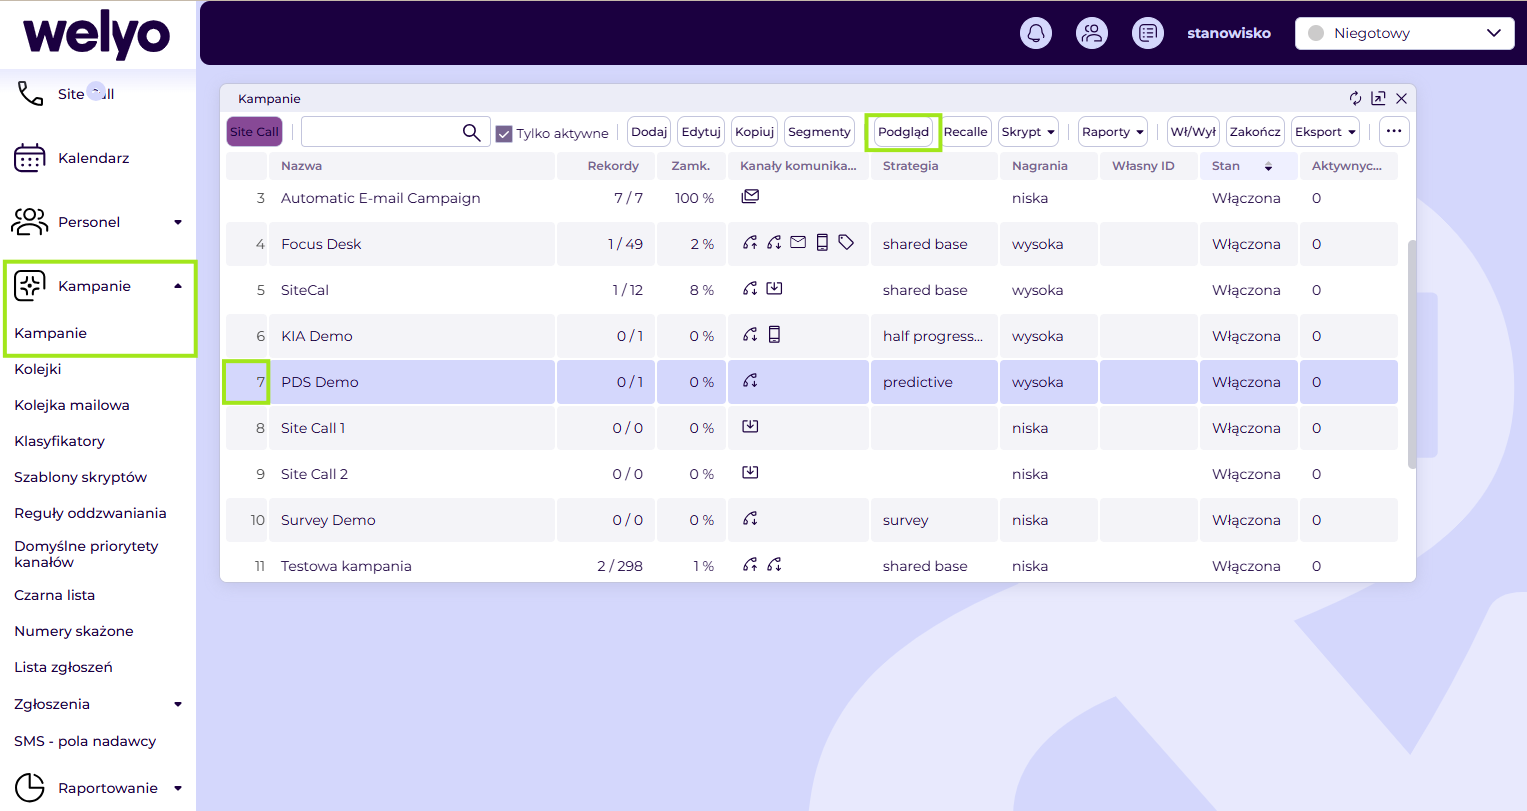The width and height of the screenshot is (1527, 811).
Task: Open Numery skażone in the sidebar
Action: pyautogui.click(x=74, y=631)
